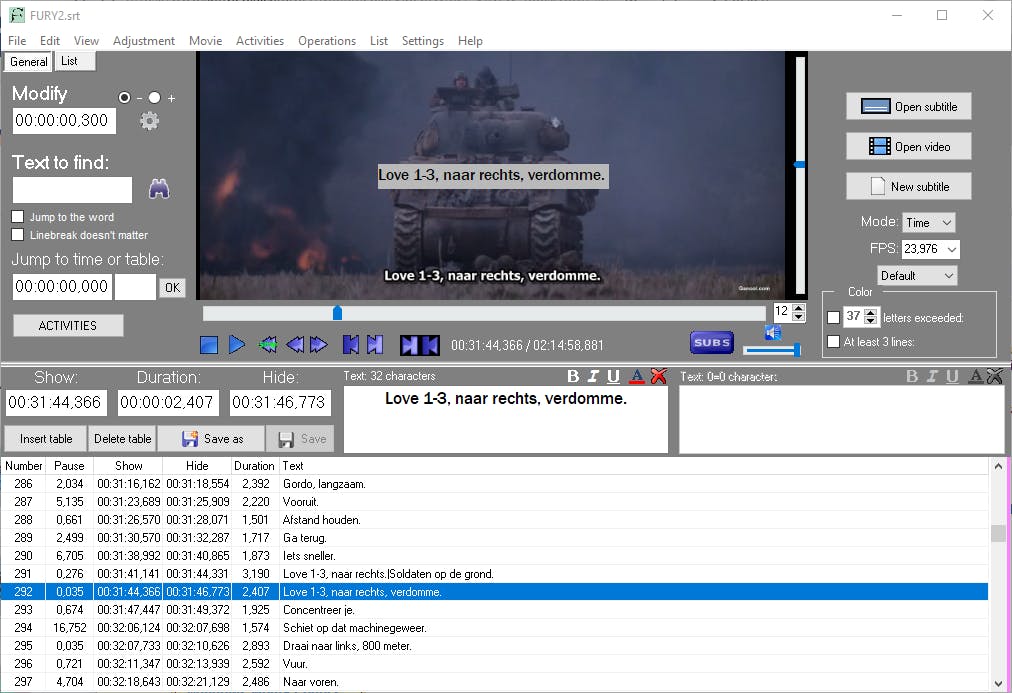Image resolution: width=1012 pixels, height=693 pixels.
Task: Open the Mode dropdown showing Time
Action: click(x=928, y=223)
